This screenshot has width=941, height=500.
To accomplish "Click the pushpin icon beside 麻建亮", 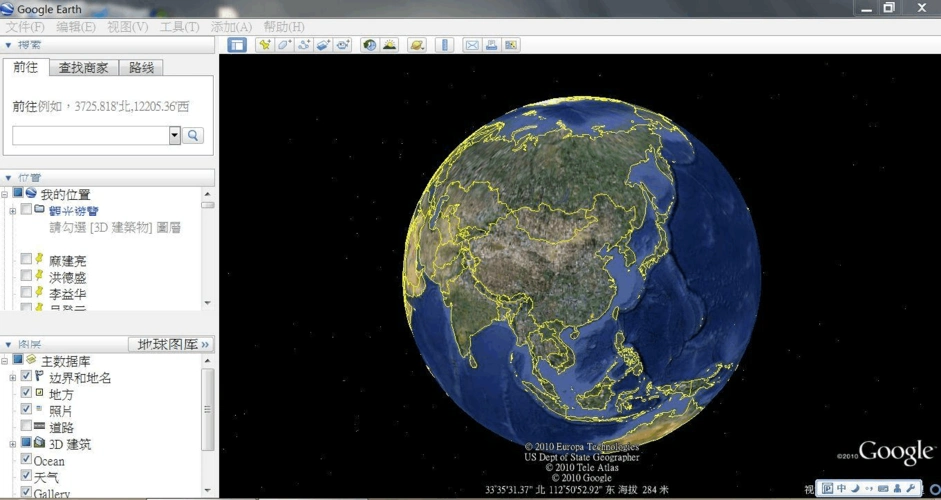I will pos(39,259).
